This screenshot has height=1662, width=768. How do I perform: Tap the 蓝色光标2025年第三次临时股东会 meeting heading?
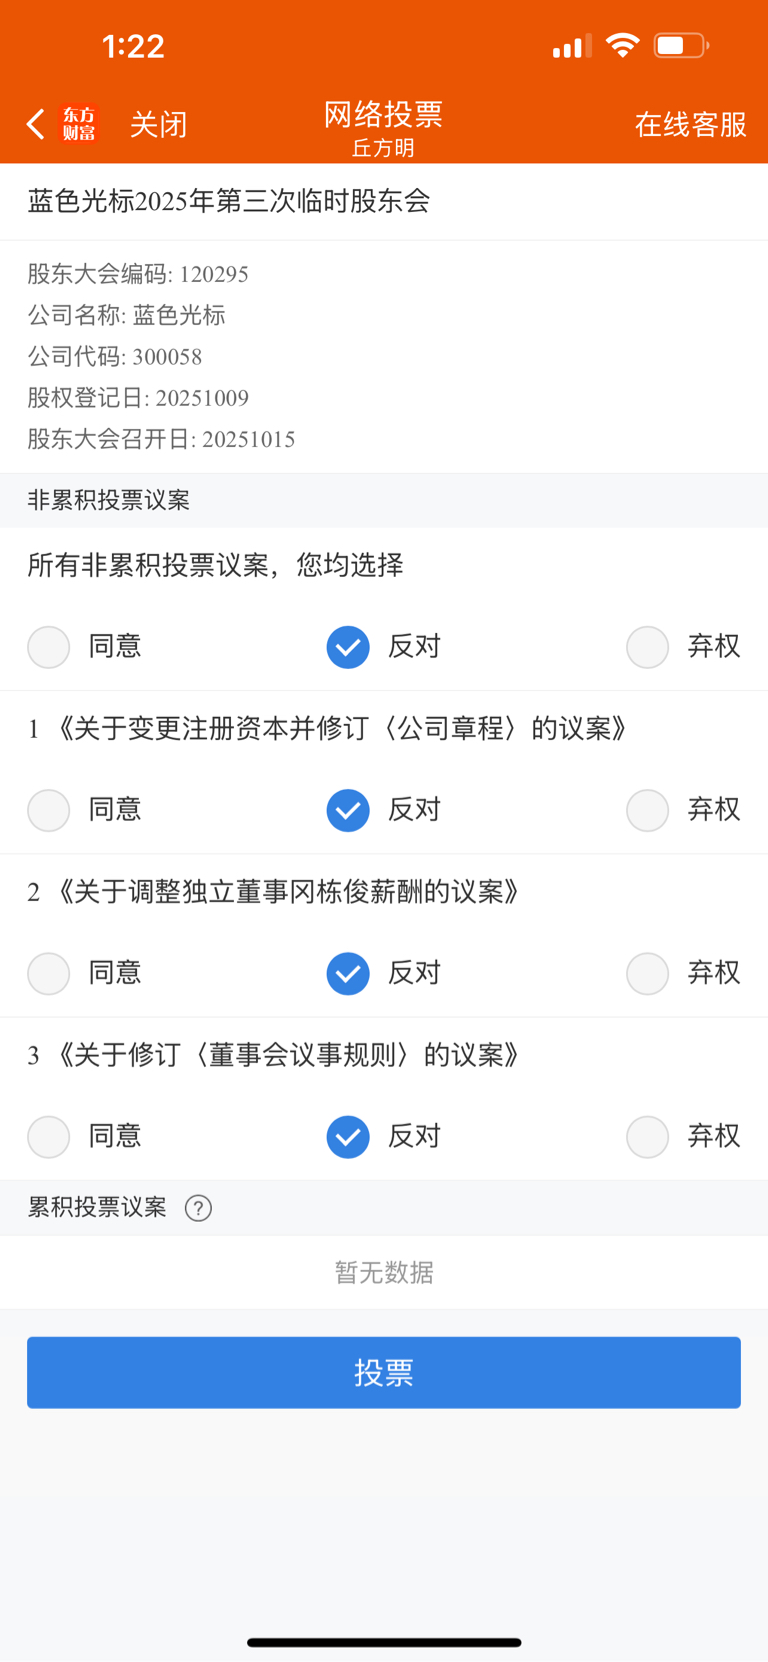click(229, 201)
